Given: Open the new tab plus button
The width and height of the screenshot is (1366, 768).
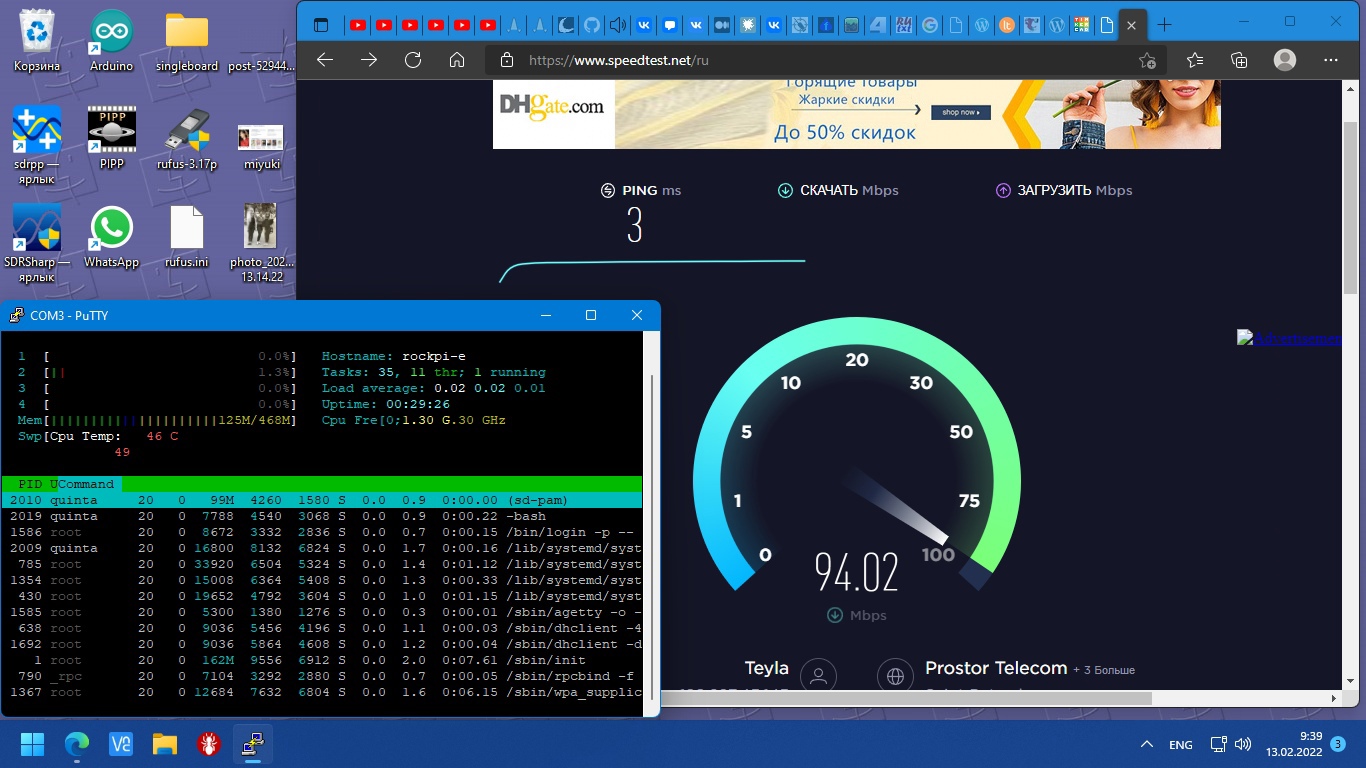Looking at the screenshot, I should 1164,25.
